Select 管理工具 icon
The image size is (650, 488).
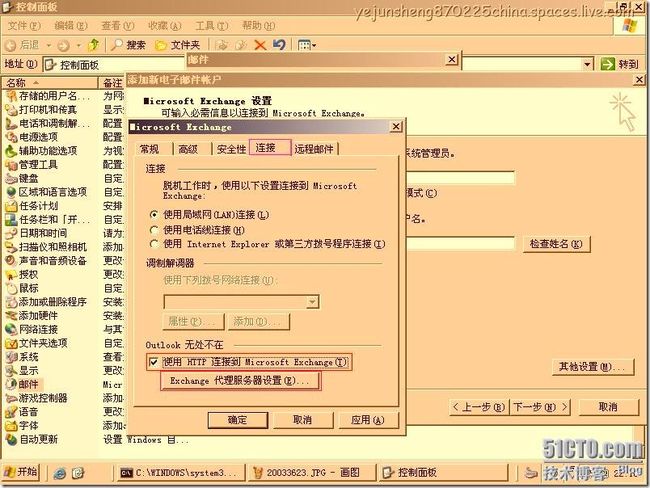pyautogui.click(x=11, y=165)
